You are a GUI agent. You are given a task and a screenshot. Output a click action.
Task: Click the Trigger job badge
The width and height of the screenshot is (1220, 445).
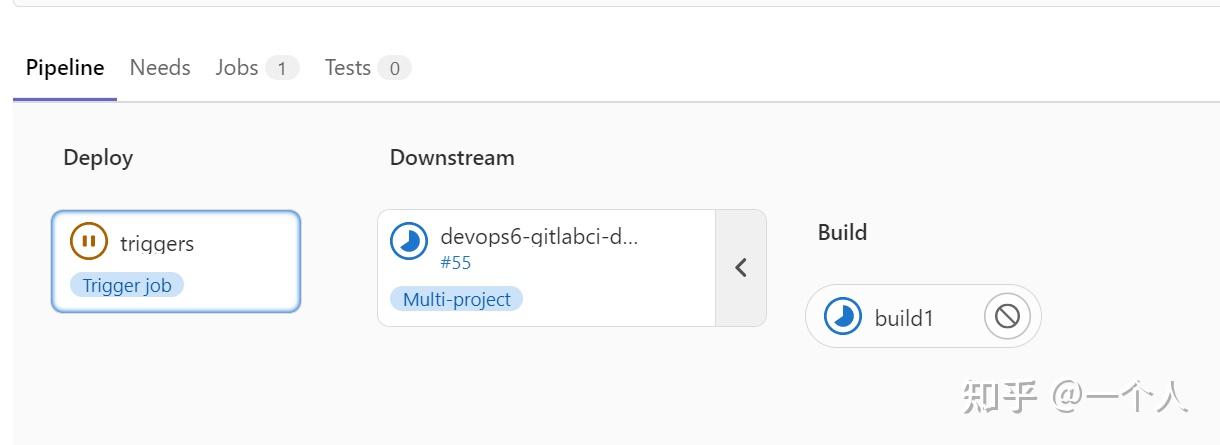pyautogui.click(x=127, y=285)
